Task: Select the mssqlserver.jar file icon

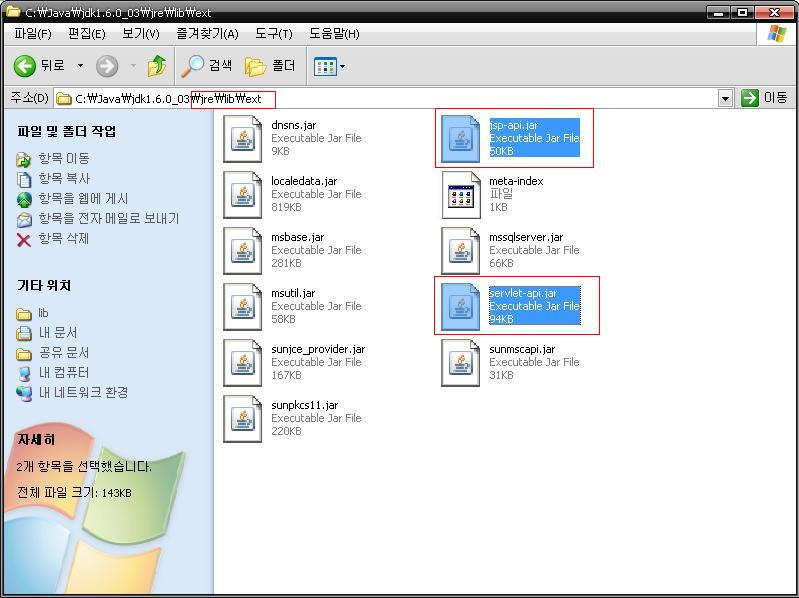Action: tap(461, 251)
